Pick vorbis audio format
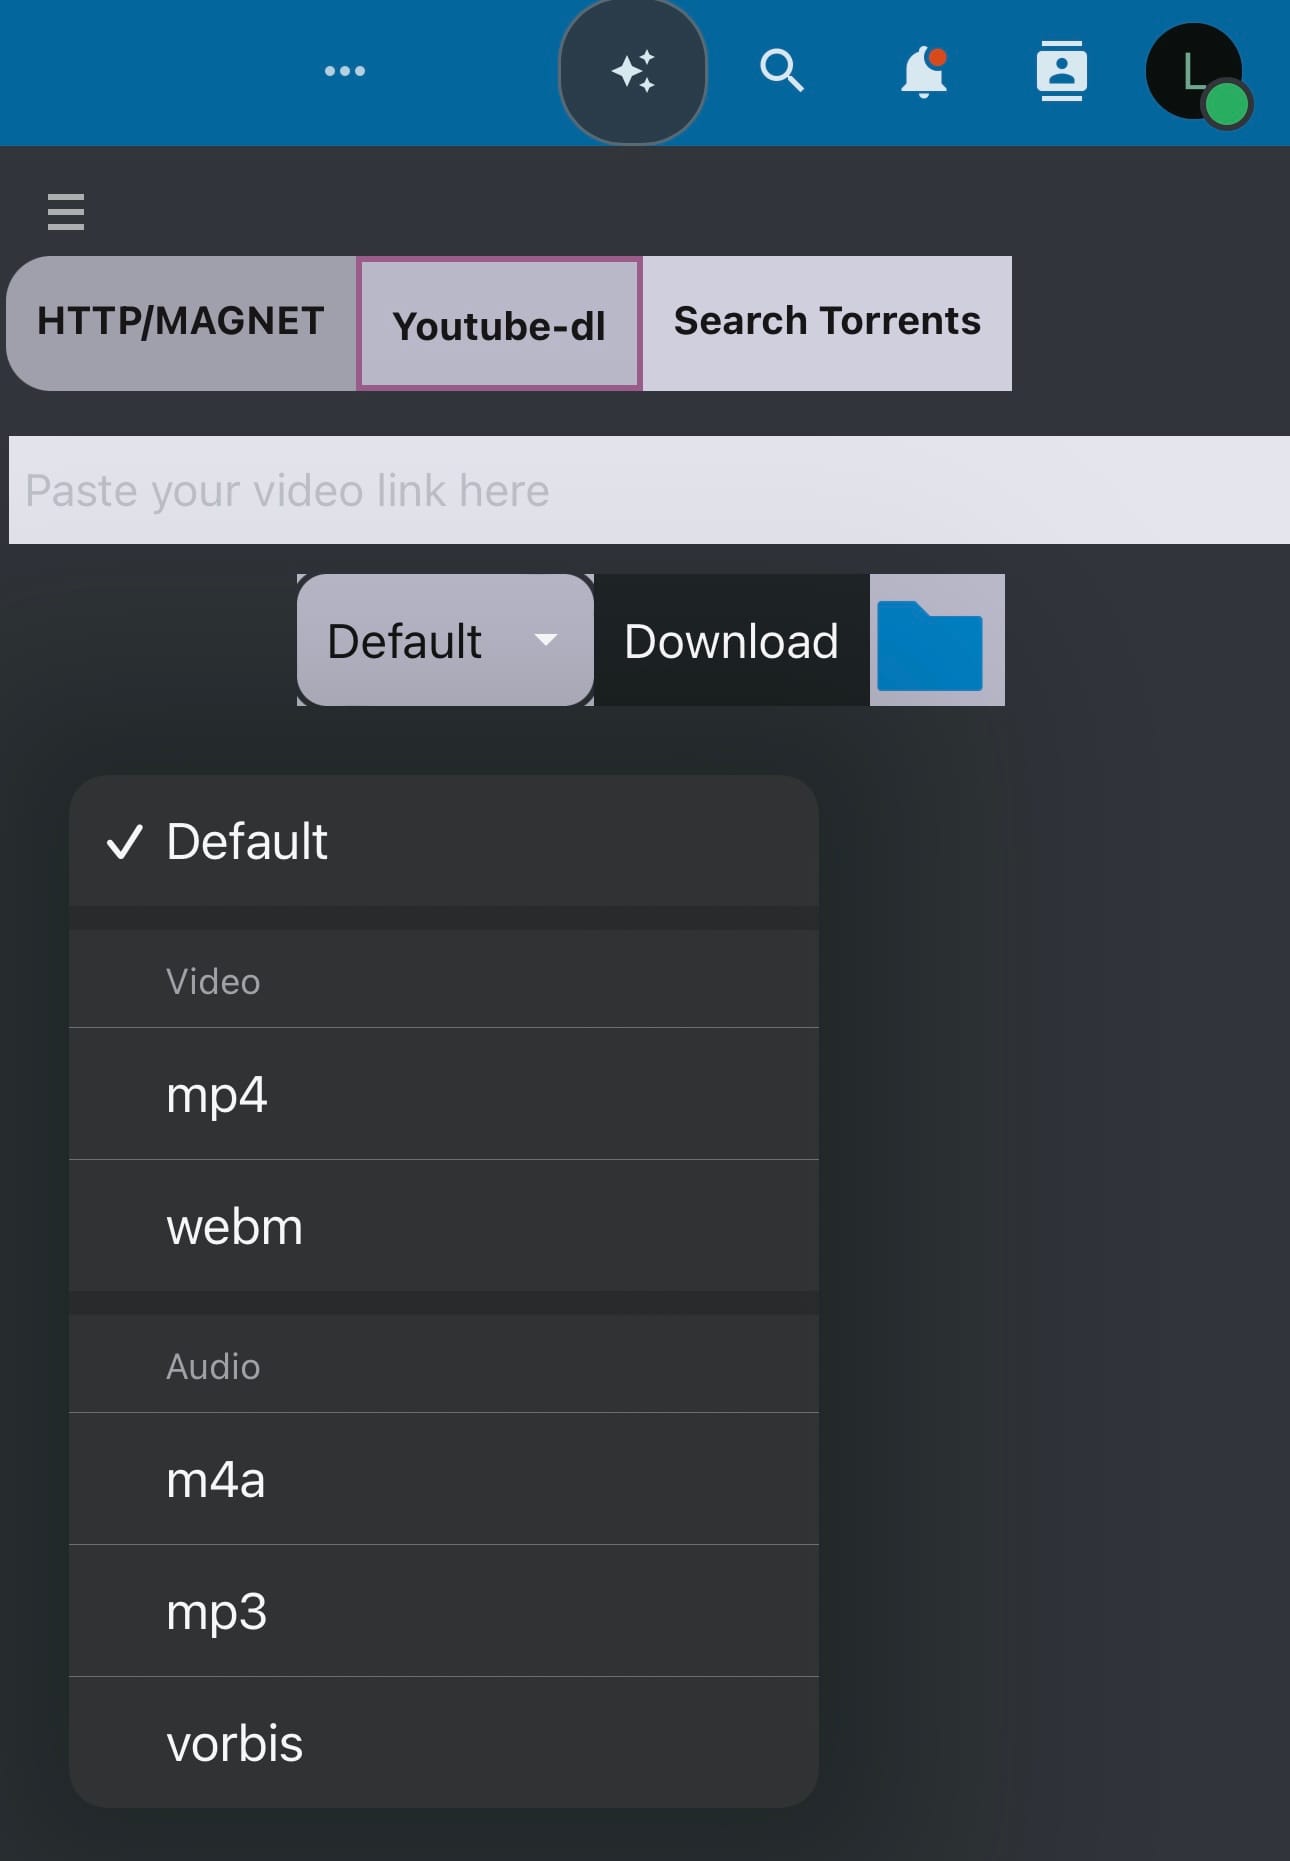The height and width of the screenshot is (1861, 1290). 444,1743
